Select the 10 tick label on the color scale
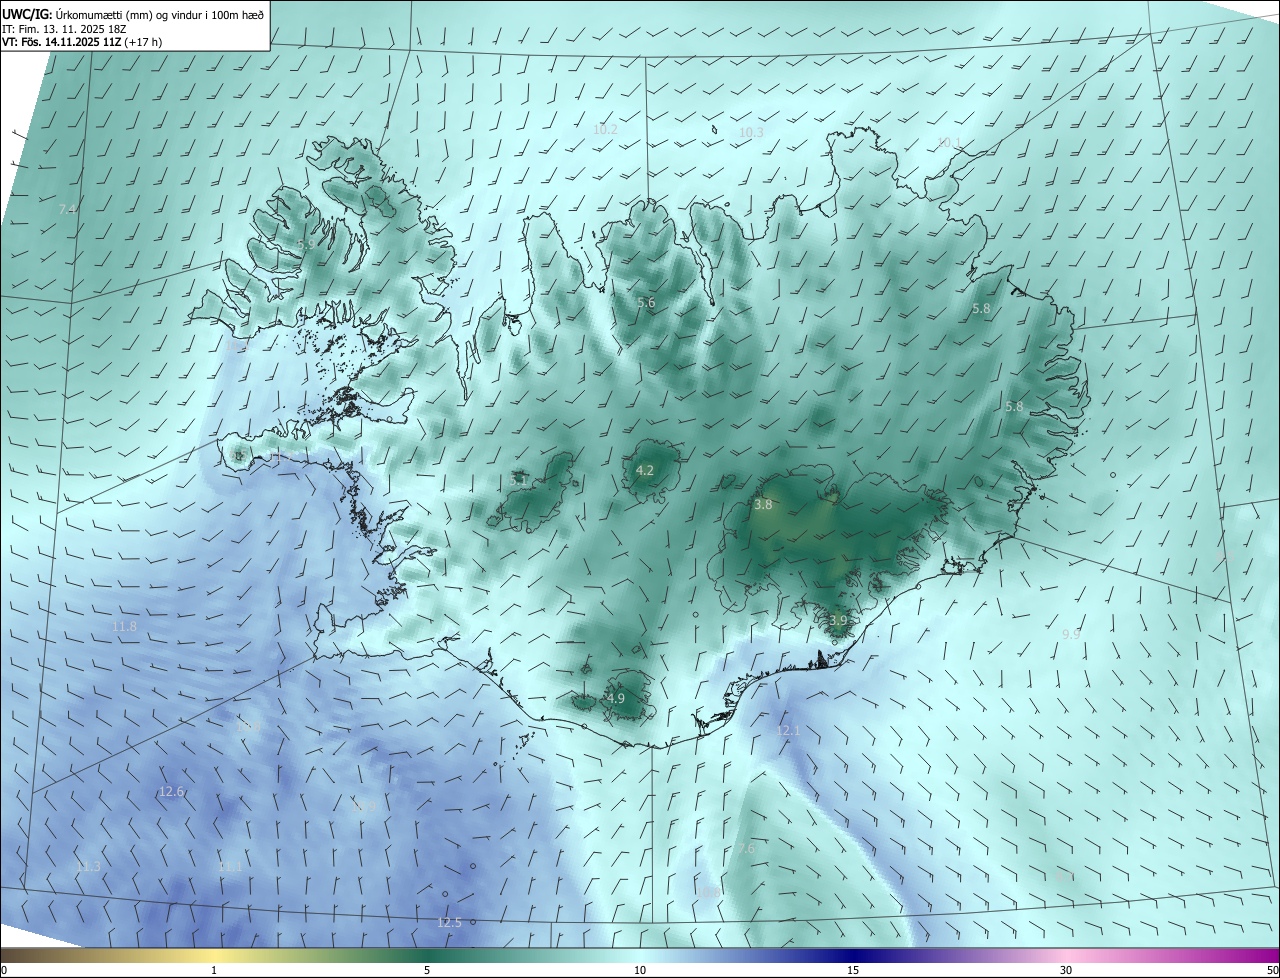The height and width of the screenshot is (978, 1280). [x=640, y=970]
